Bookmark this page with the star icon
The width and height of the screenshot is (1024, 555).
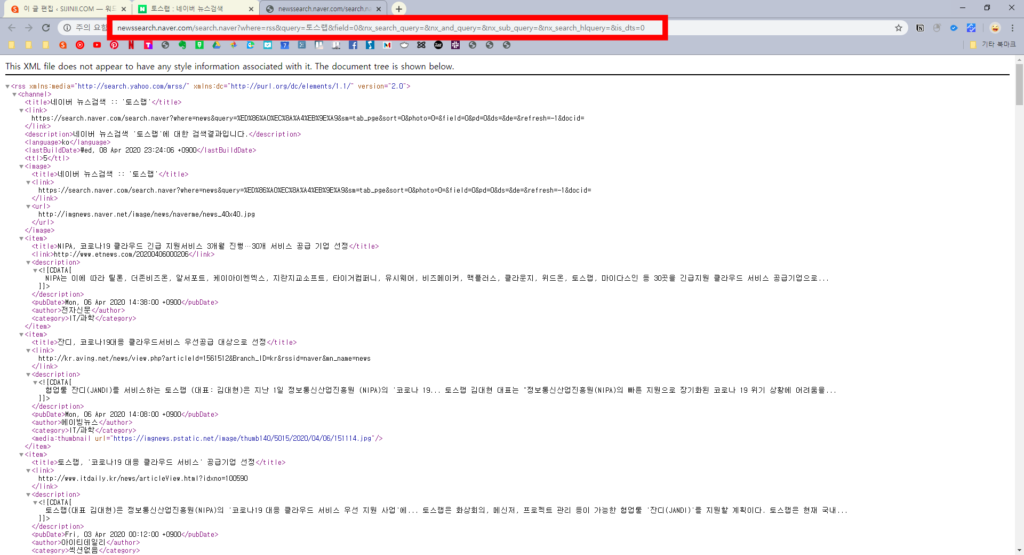pyautogui.click(x=899, y=28)
